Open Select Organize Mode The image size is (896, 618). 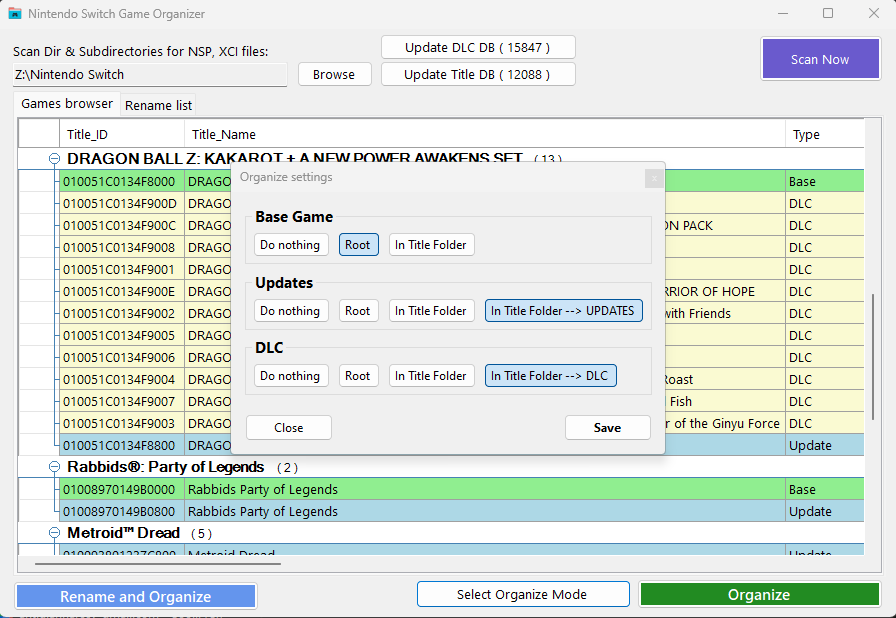pyautogui.click(x=523, y=595)
